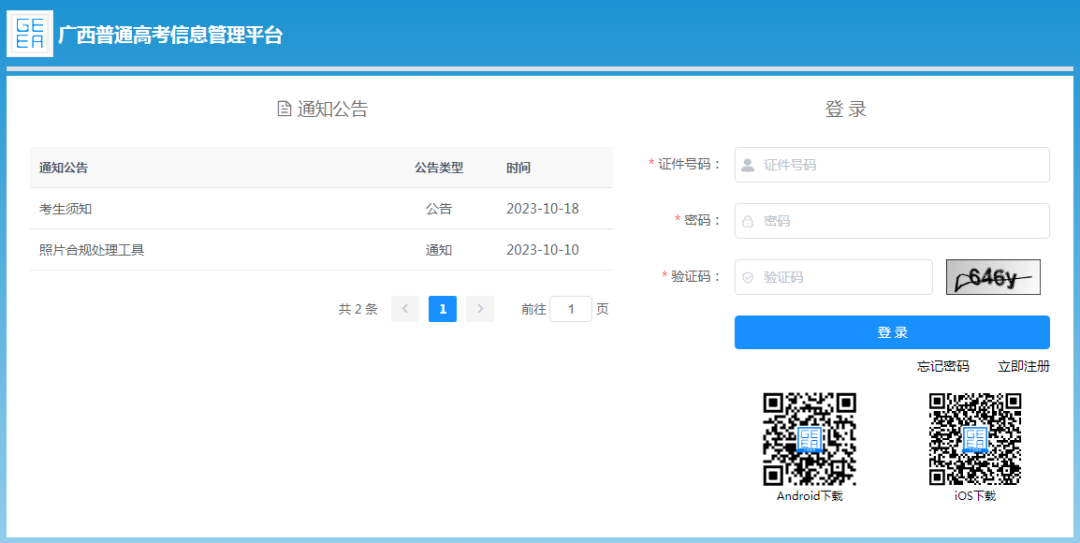The image size is (1080, 543).
Task: Go to previous page with left chevron
Action: click(405, 309)
